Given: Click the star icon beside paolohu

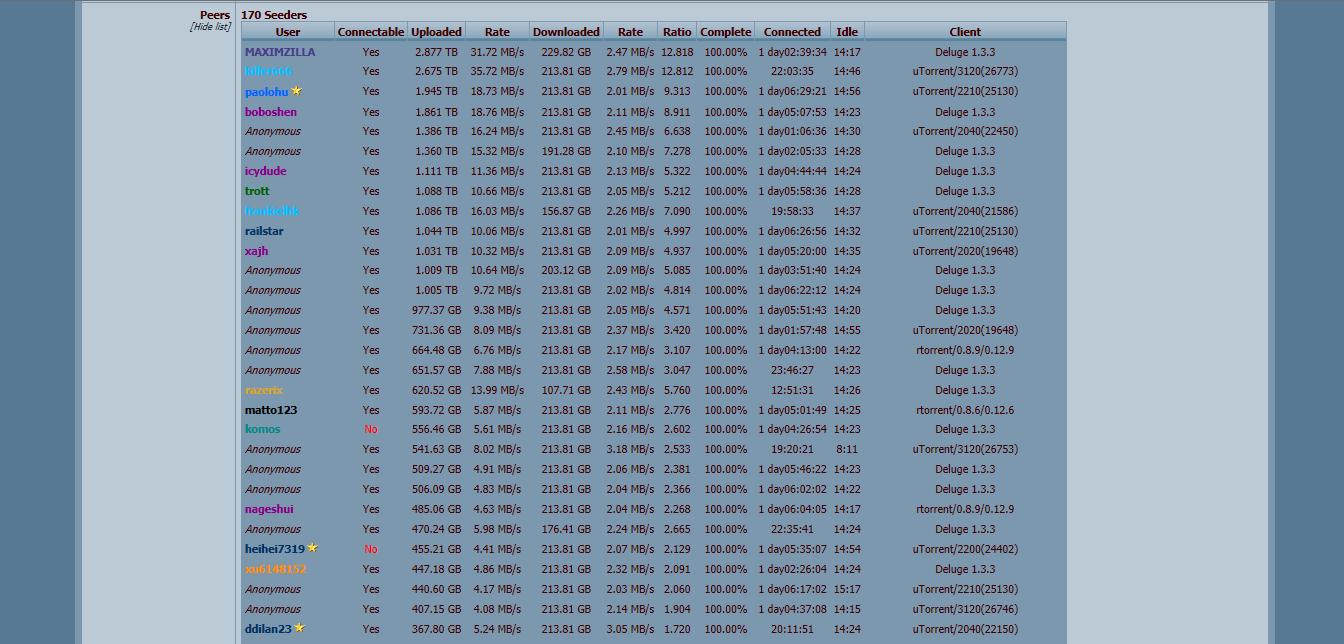Looking at the screenshot, I should point(296,91).
